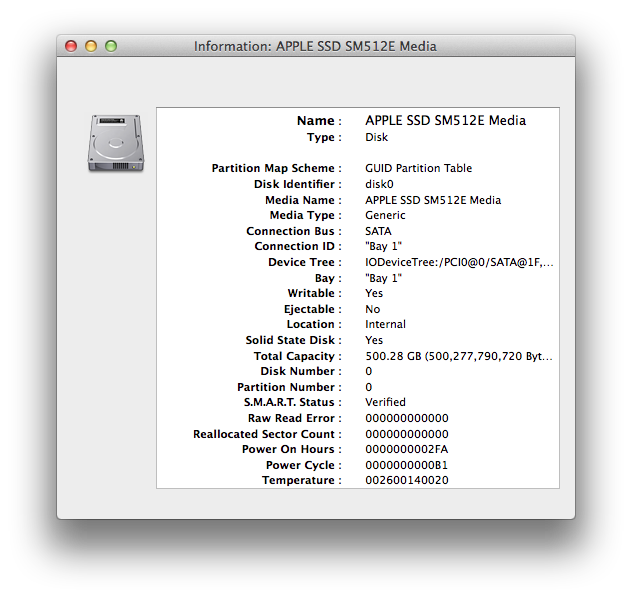632x598 pixels.
Task: Zoom window using the green button
Action: (111, 46)
